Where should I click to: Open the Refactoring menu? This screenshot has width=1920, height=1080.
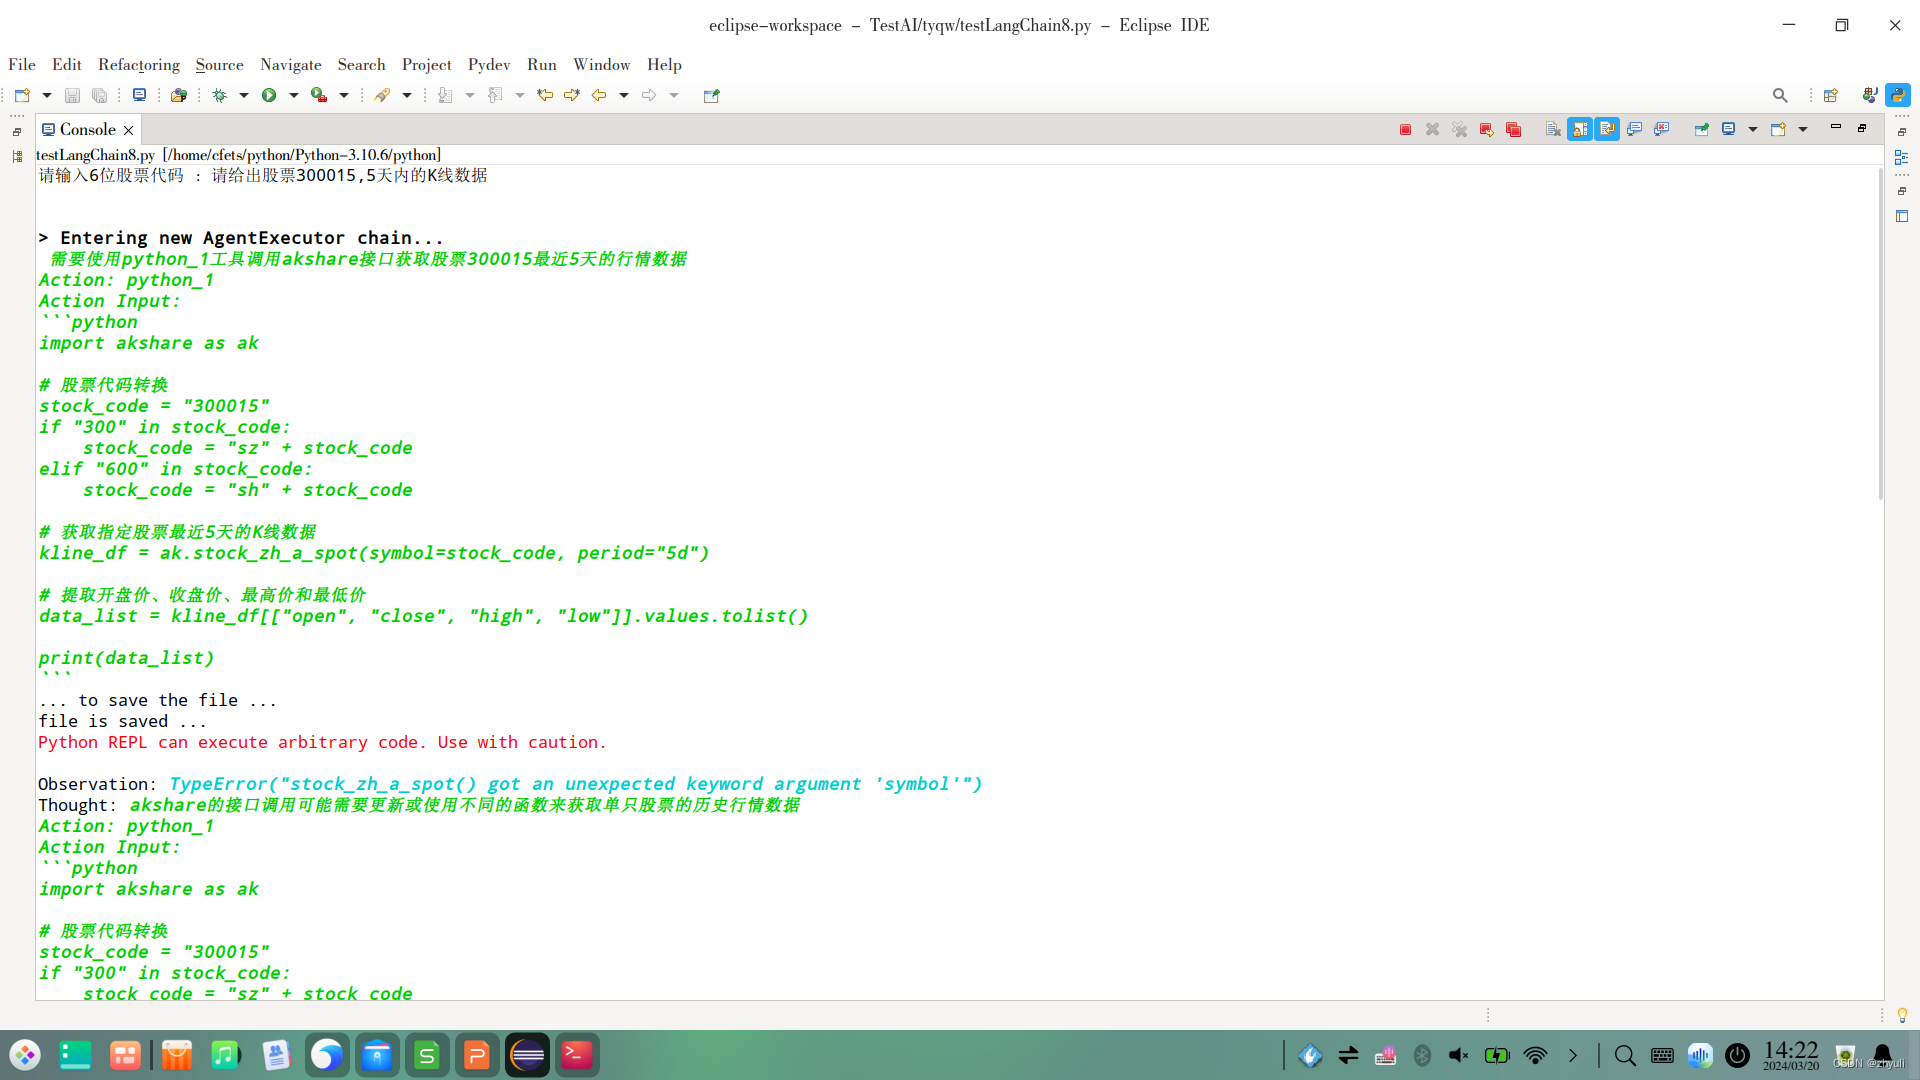(139, 64)
